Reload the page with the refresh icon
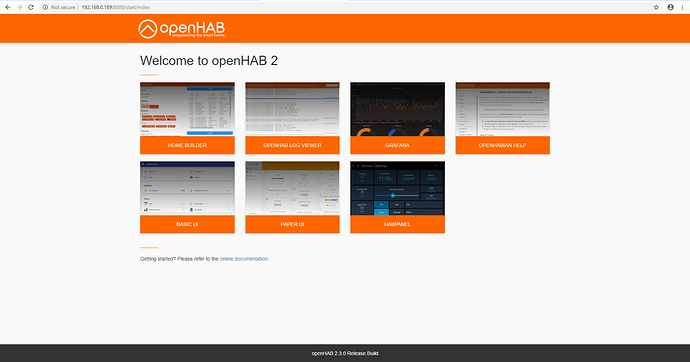 point(31,7)
